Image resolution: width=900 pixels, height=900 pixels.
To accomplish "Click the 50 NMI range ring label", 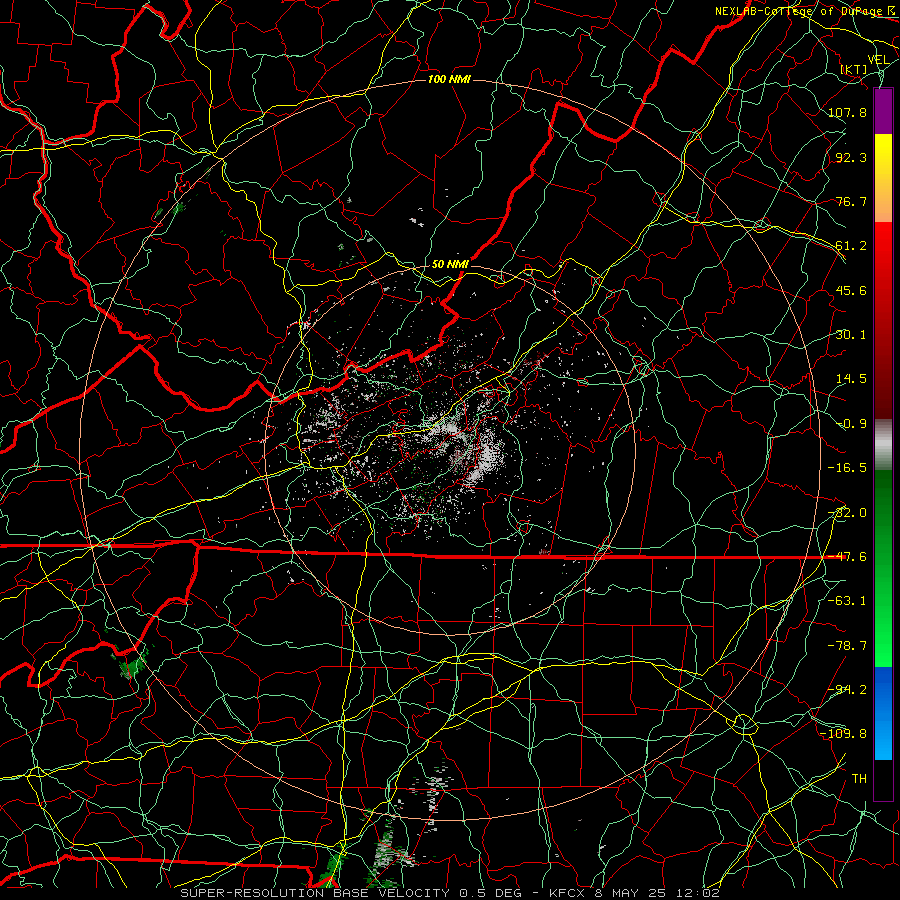I will pos(450,265).
